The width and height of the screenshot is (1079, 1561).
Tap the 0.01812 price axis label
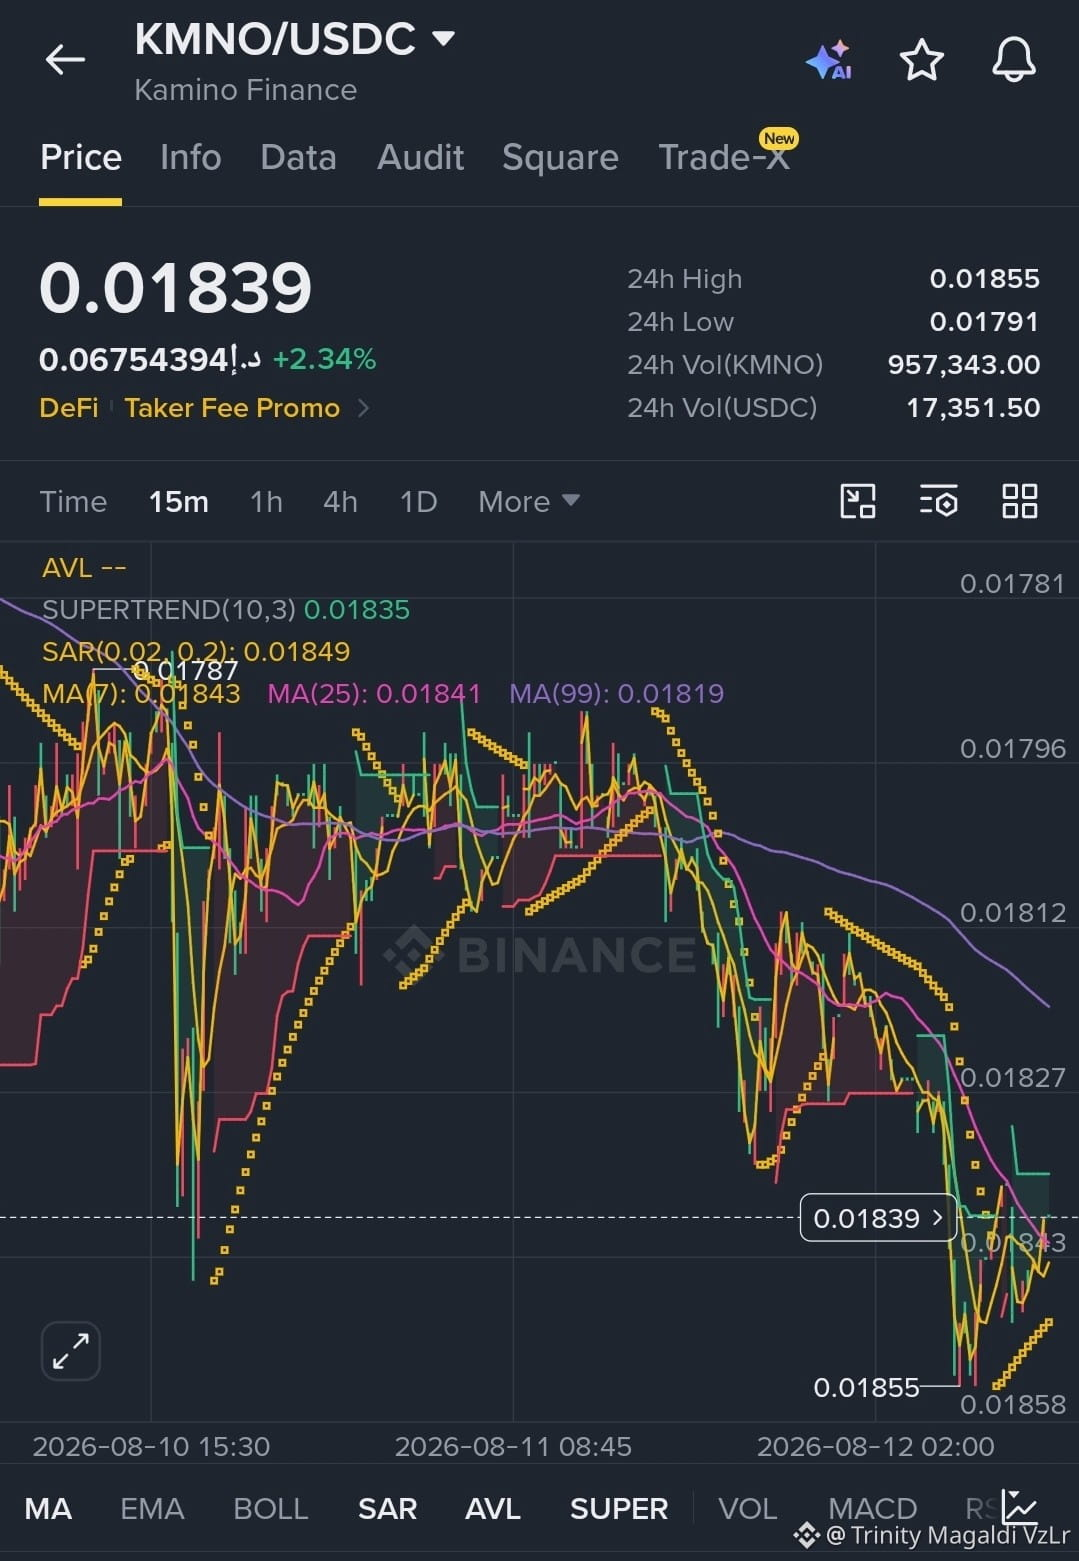click(1012, 912)
